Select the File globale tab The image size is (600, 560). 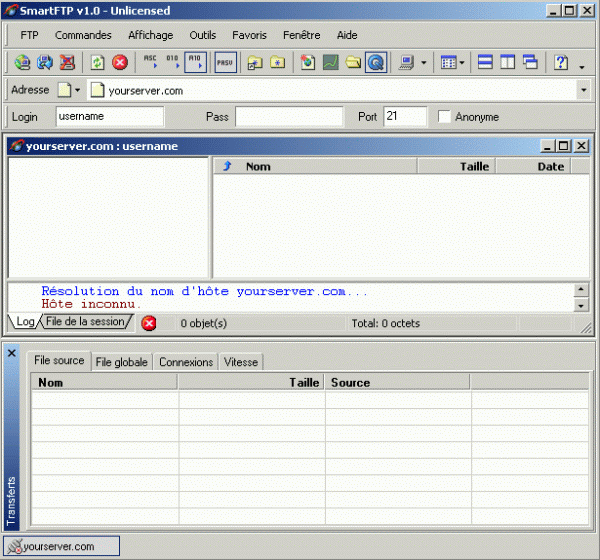(122, 362)
